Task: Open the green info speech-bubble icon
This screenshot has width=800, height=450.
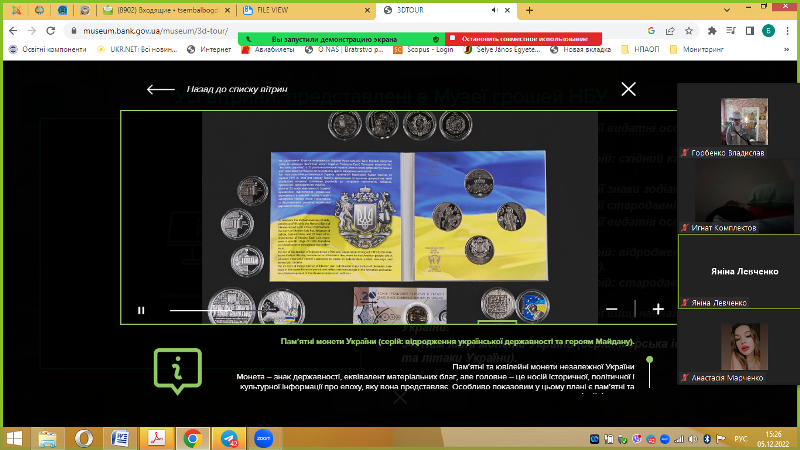Action: click(178, 371)
